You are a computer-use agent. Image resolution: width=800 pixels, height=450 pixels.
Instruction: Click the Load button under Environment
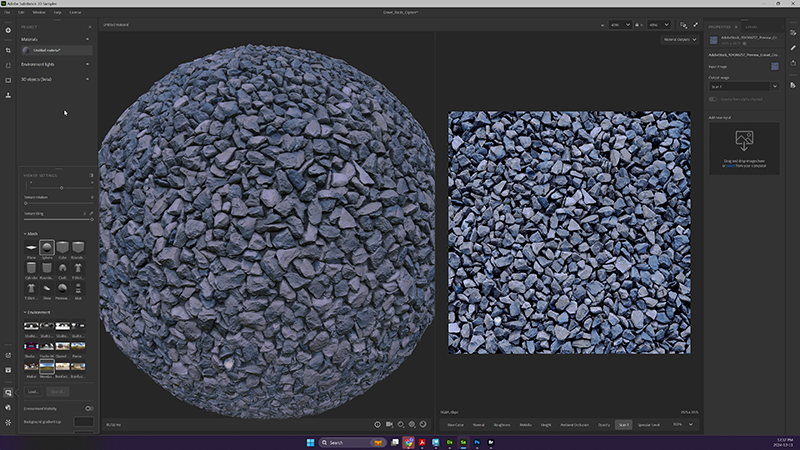point(33,391)
